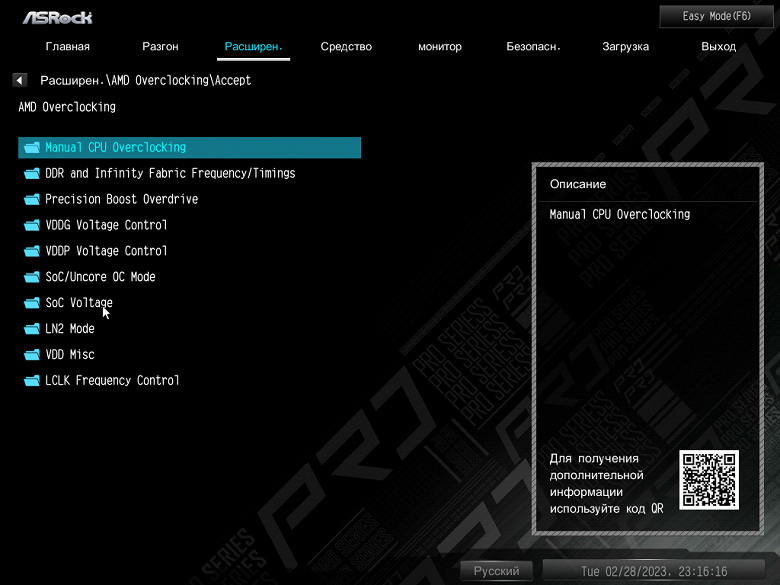Click the QR code in description panel
780x585 pixels.
click(x=709, y=480)
